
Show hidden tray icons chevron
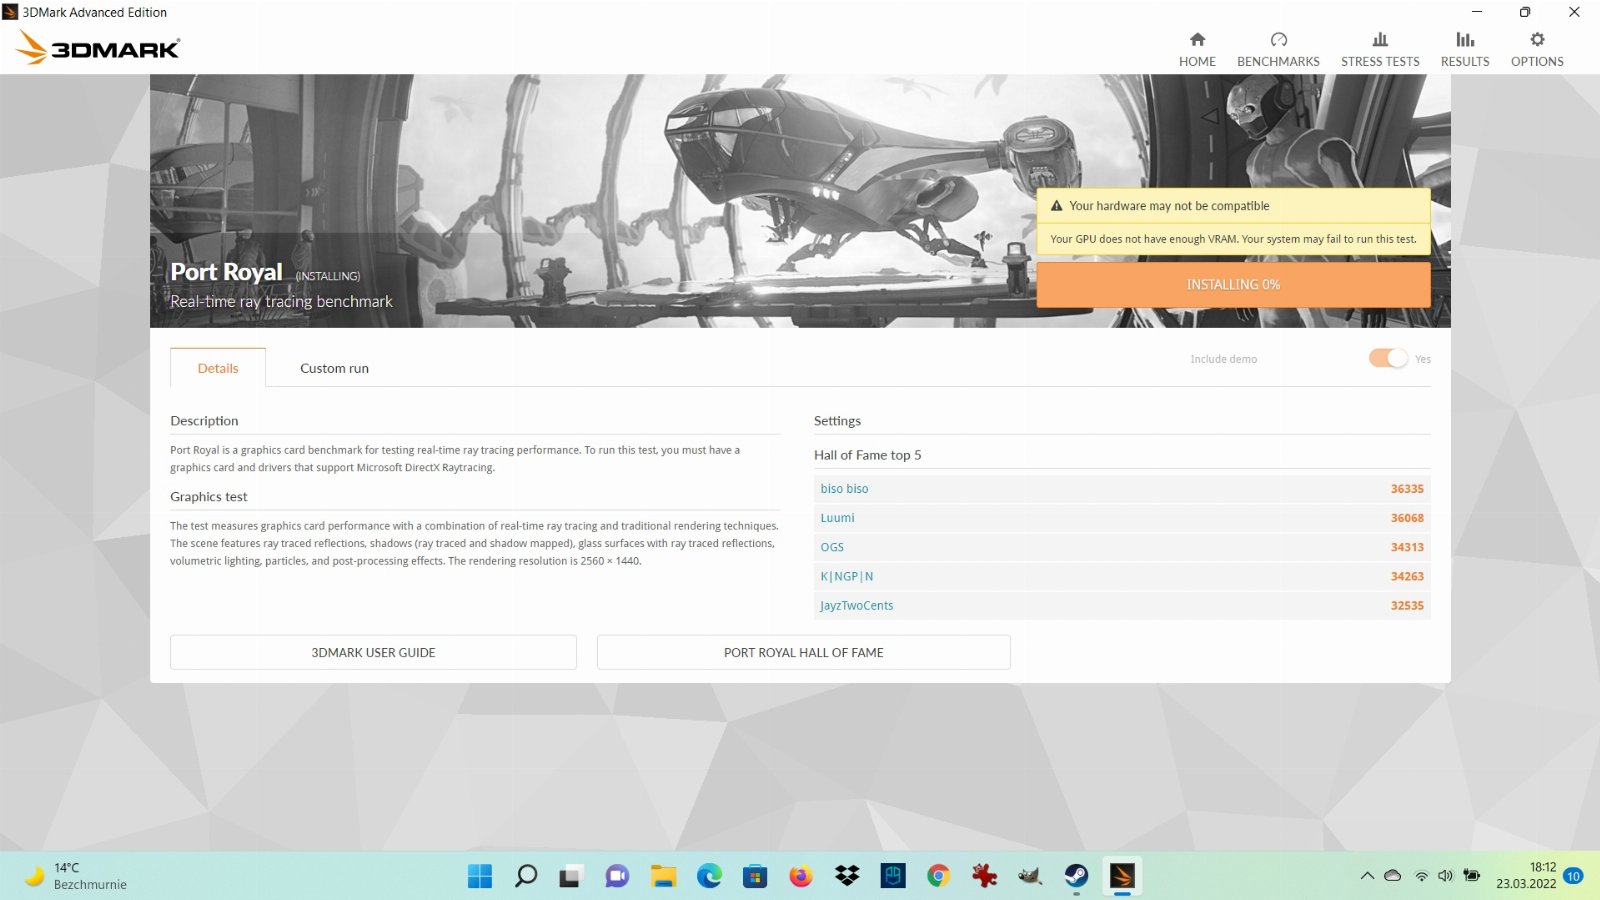point(1367,876)
